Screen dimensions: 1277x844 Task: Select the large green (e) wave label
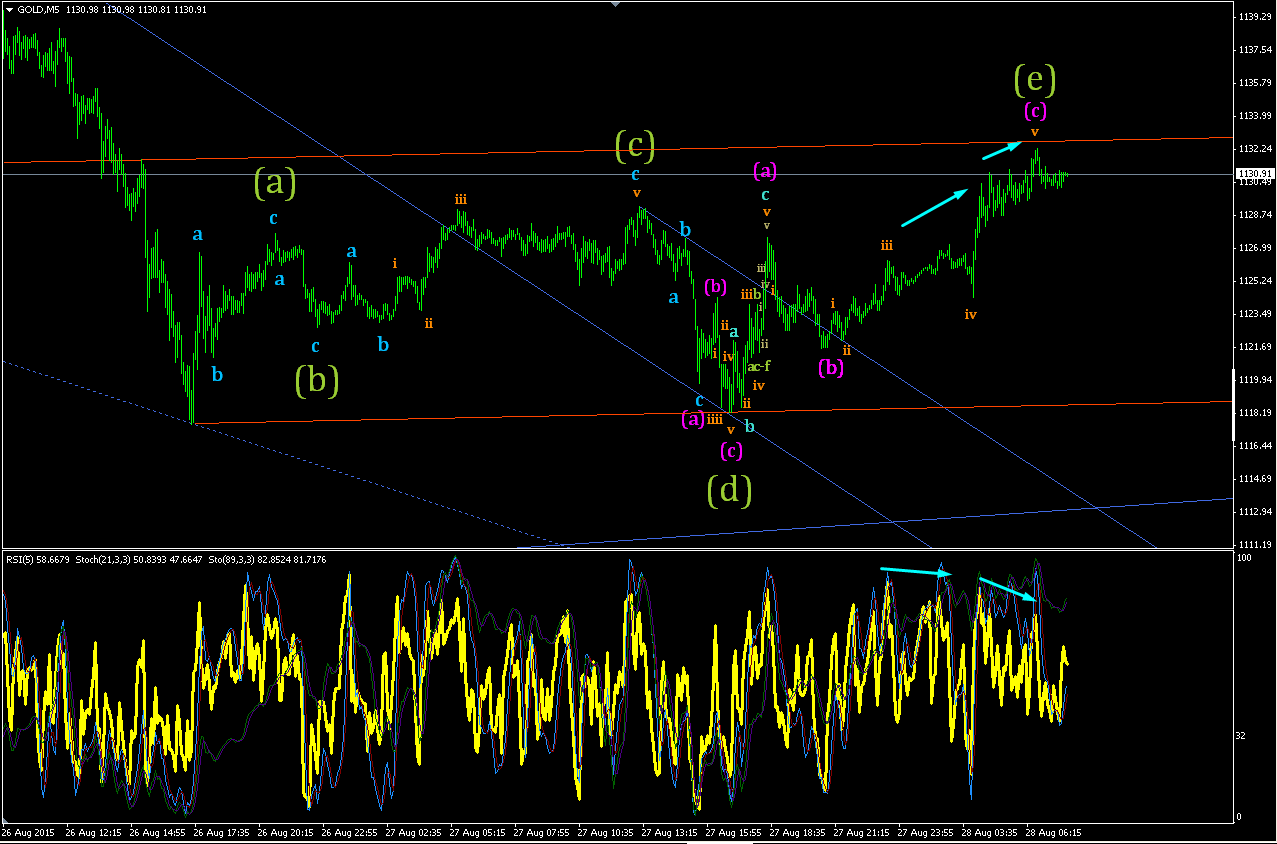pyautogui.click(x=1034, y=78)
